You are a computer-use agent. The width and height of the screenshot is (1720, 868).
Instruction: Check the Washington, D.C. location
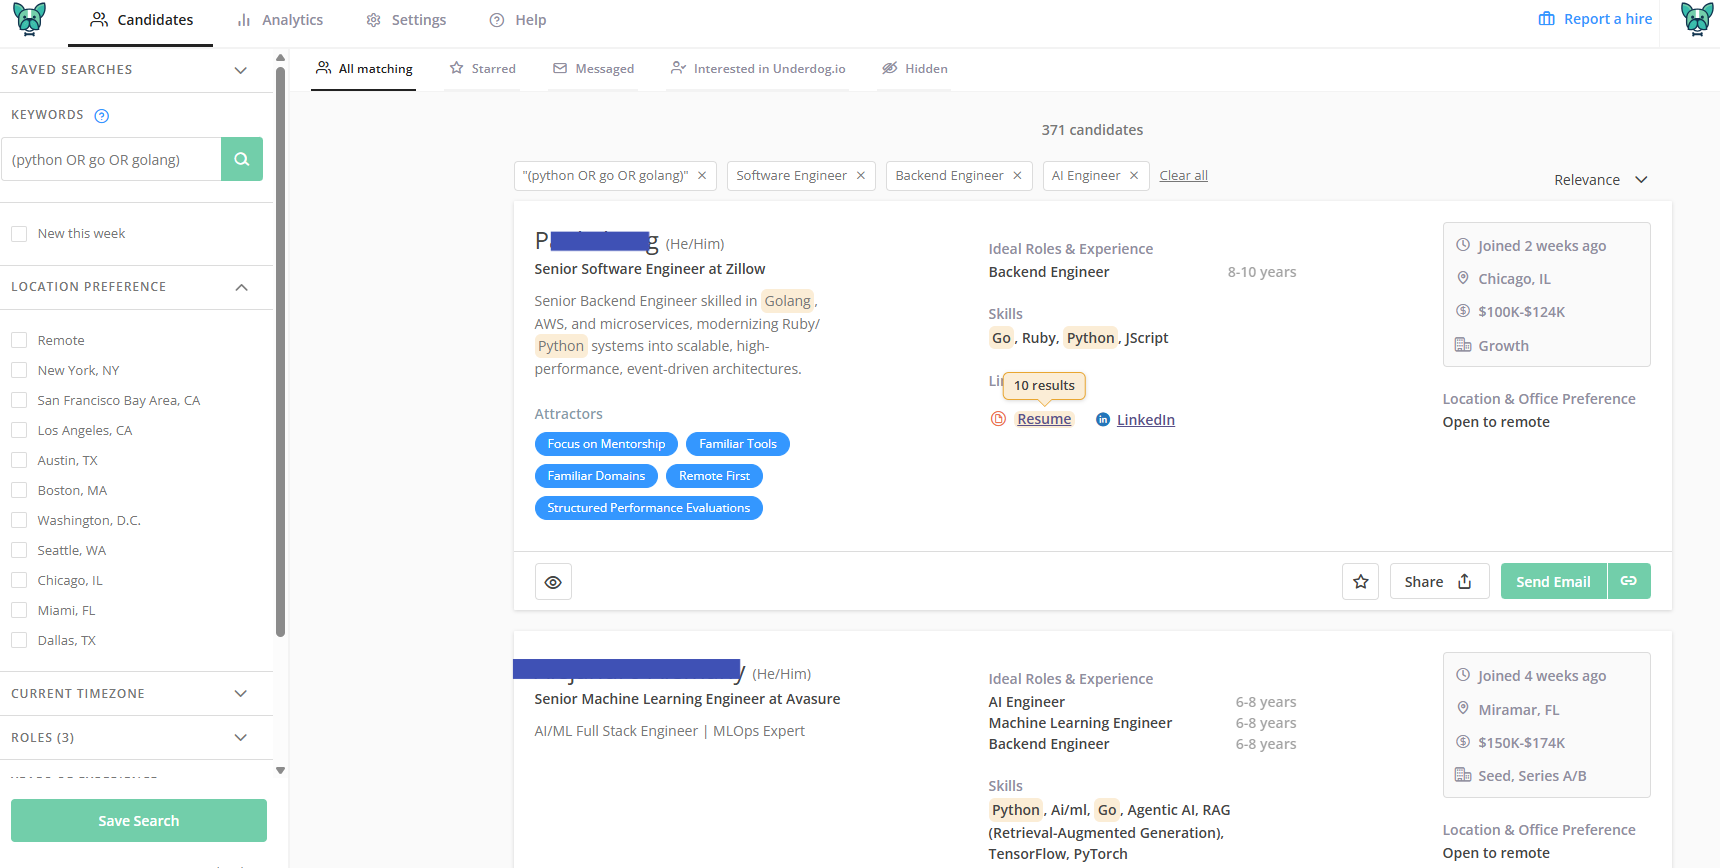click(19, 521)
